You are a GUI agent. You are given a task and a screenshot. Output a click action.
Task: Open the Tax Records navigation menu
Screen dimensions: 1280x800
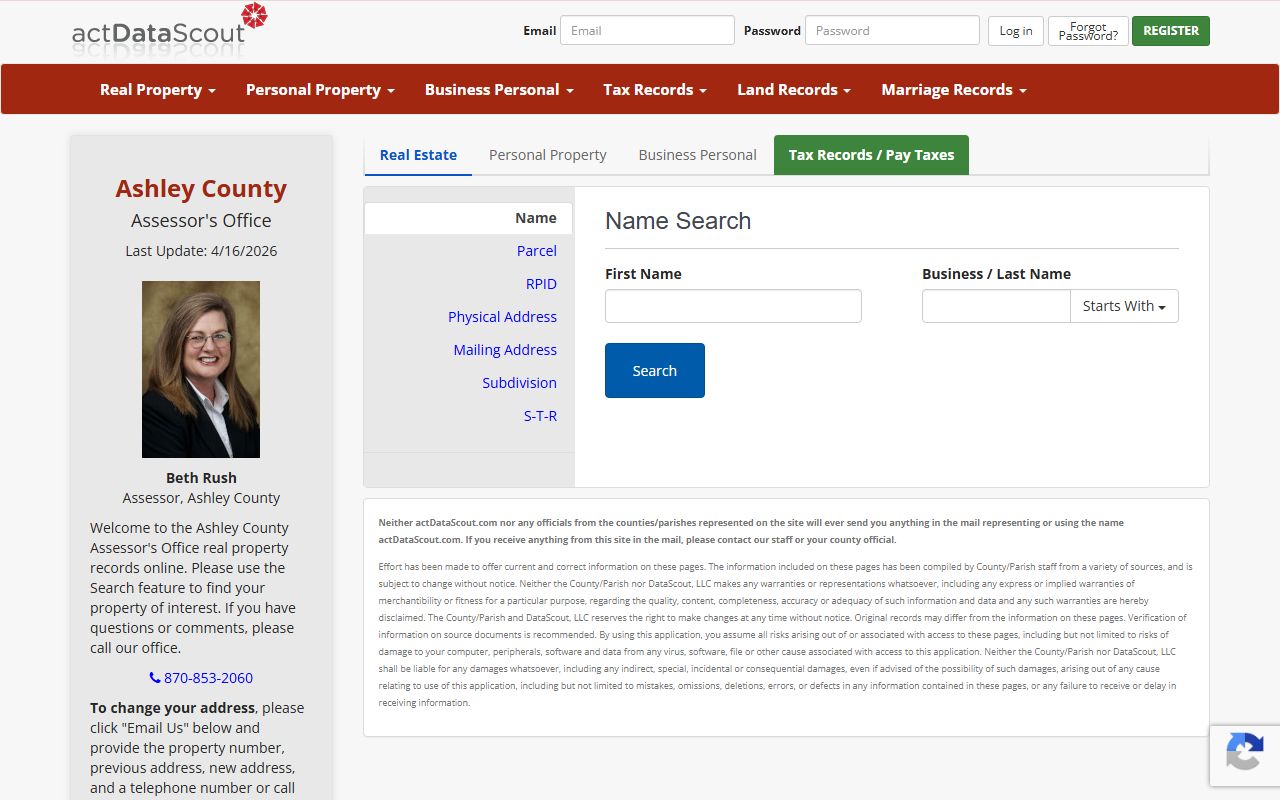point(655,89)
